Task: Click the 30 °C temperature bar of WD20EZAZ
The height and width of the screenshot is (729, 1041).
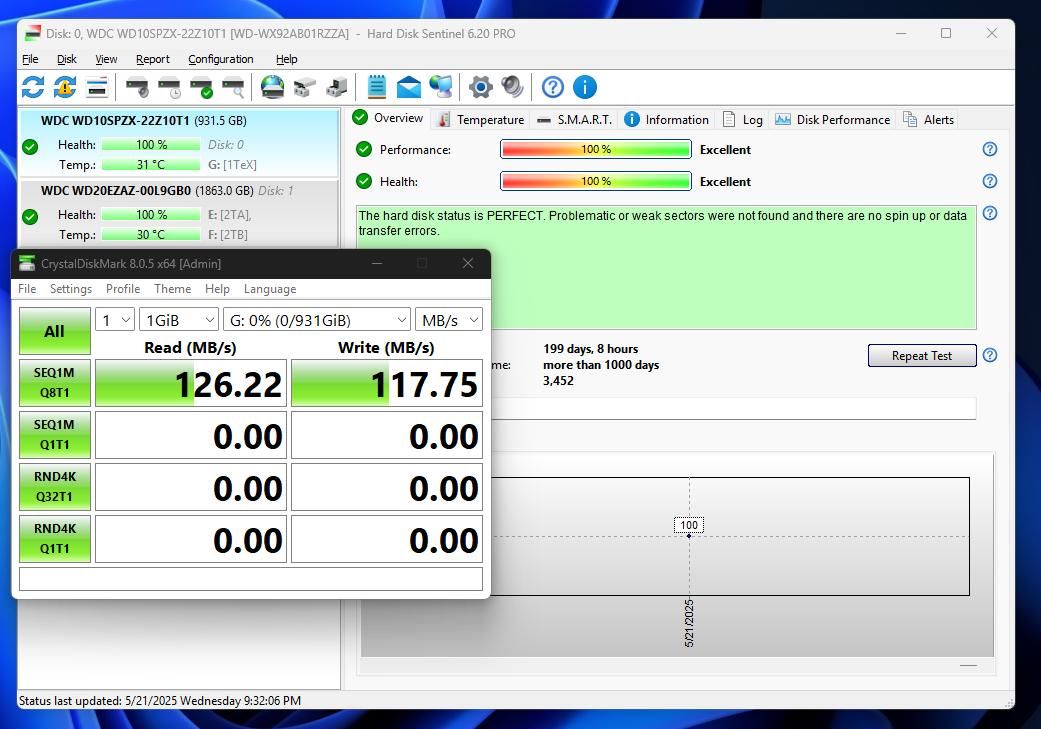Action: 151,234
